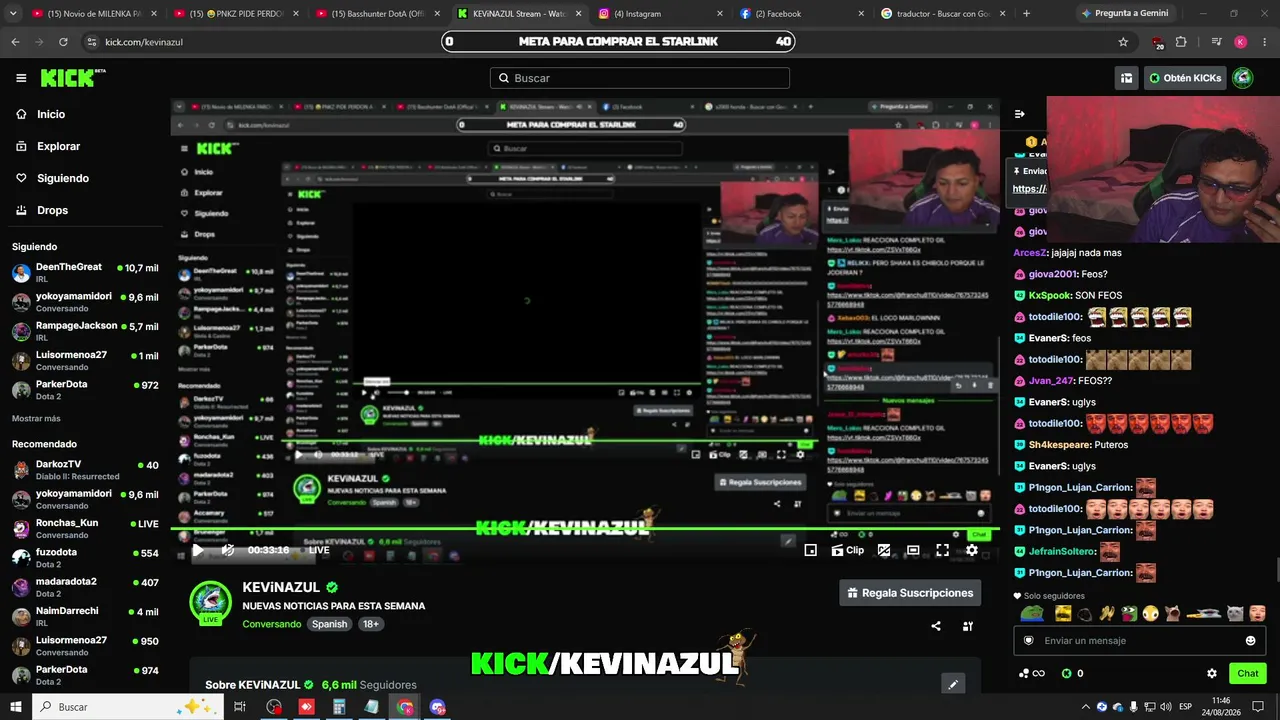Open channel points infinity icon
Screen dimensions: 1280x720
1031,673
